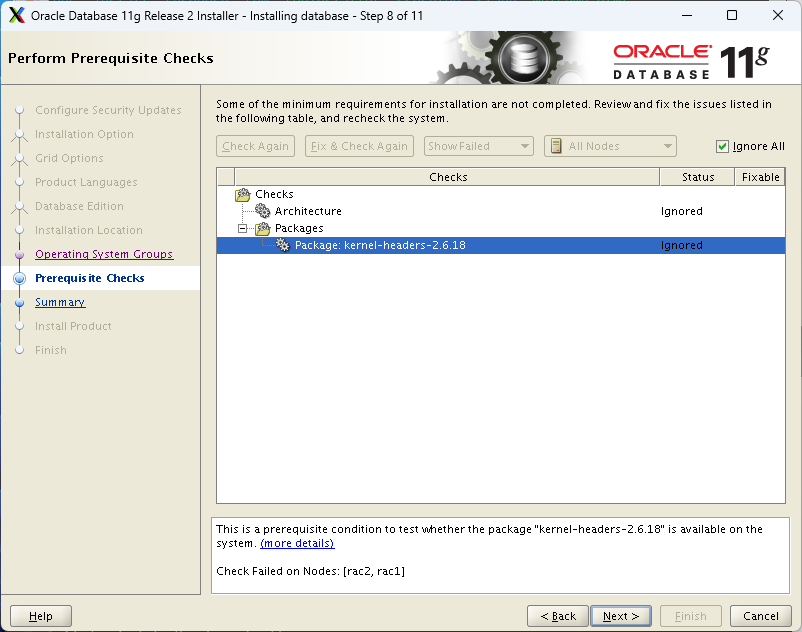Go Back to the previous step
This screenshot has height=632, width=802.
pyautogui.click(x=558, y=616)
